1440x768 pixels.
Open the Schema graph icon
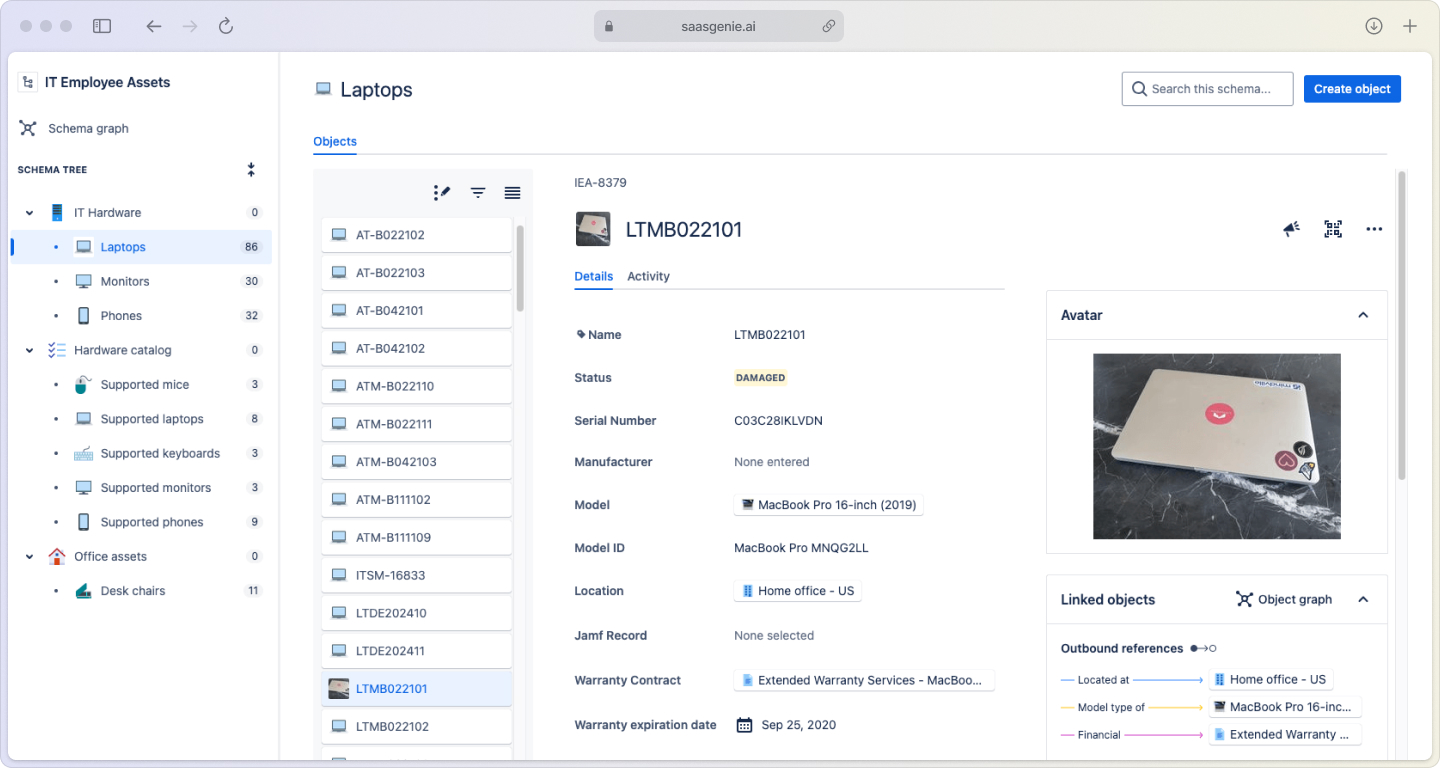pos(28,128)
